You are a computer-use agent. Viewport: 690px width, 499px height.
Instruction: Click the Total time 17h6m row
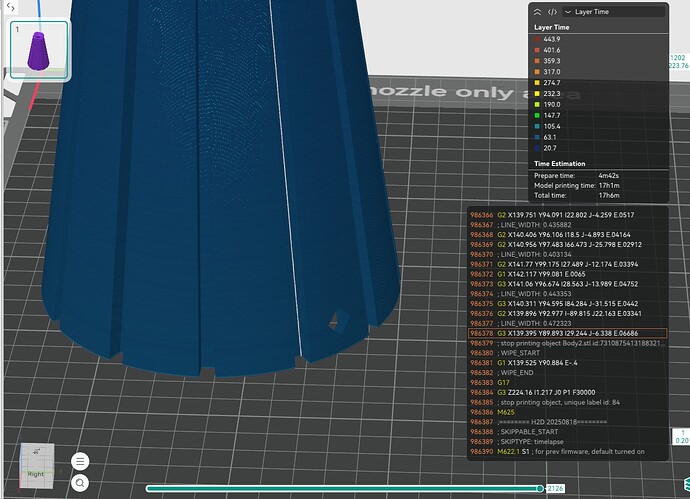[x=577, y=195]
